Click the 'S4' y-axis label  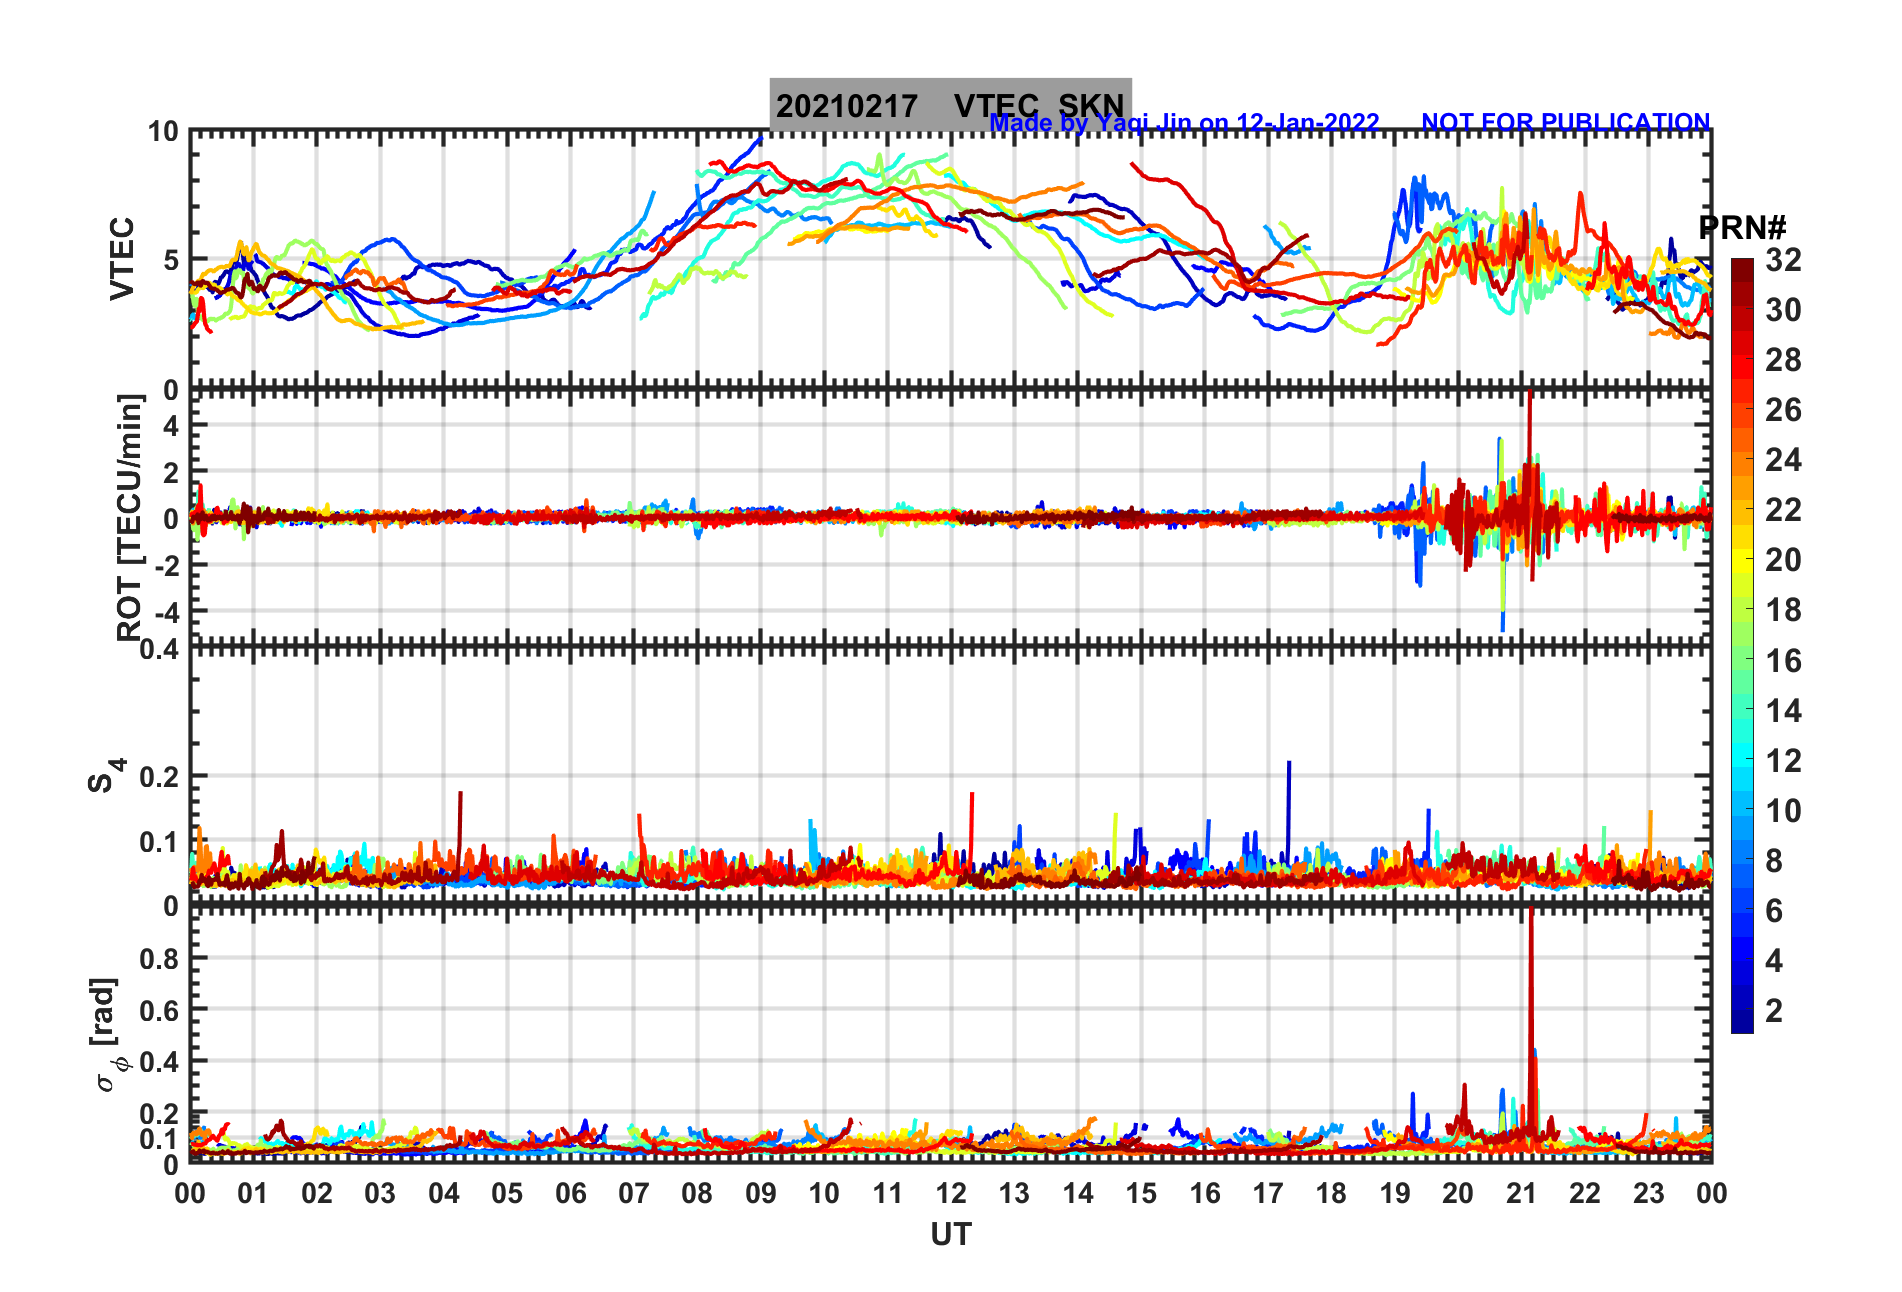point(105,775)
